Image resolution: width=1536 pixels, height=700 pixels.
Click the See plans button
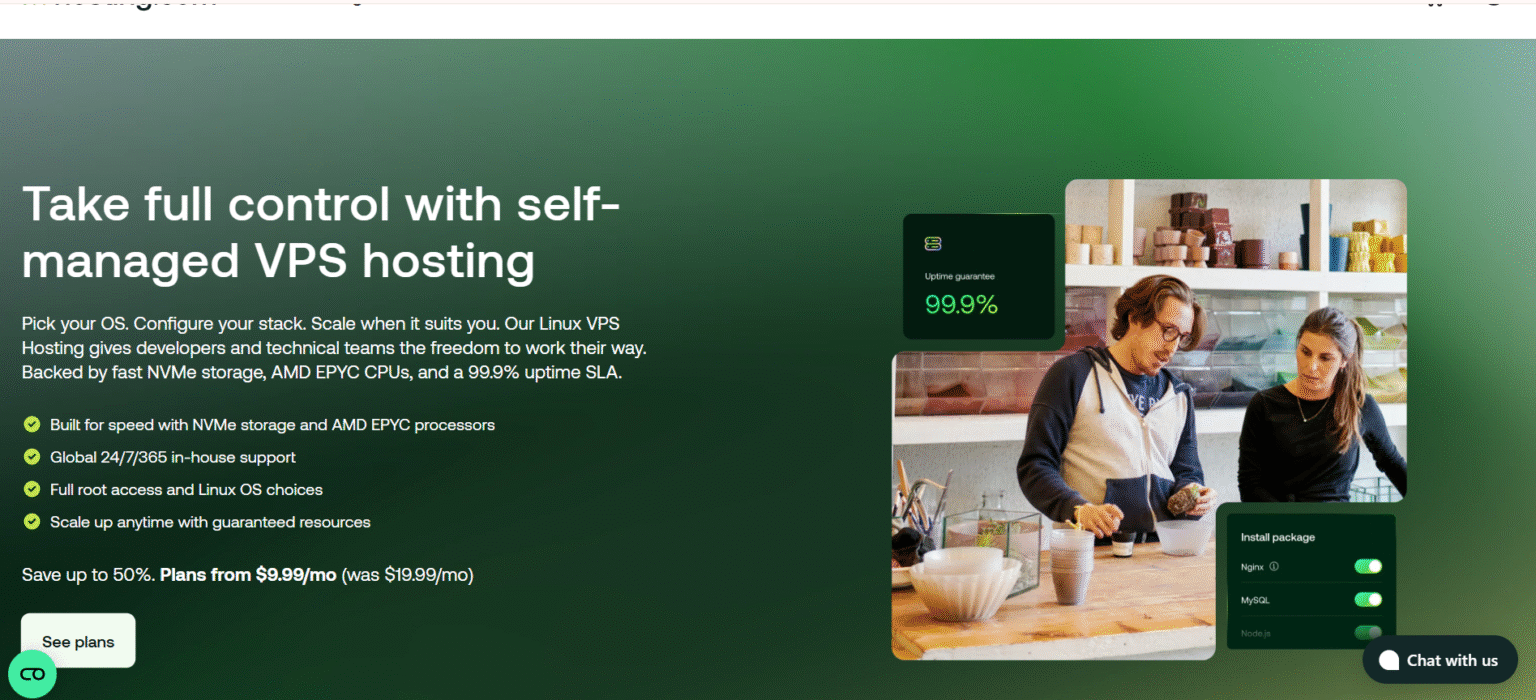pyautogui.click(x=78, y=641)
